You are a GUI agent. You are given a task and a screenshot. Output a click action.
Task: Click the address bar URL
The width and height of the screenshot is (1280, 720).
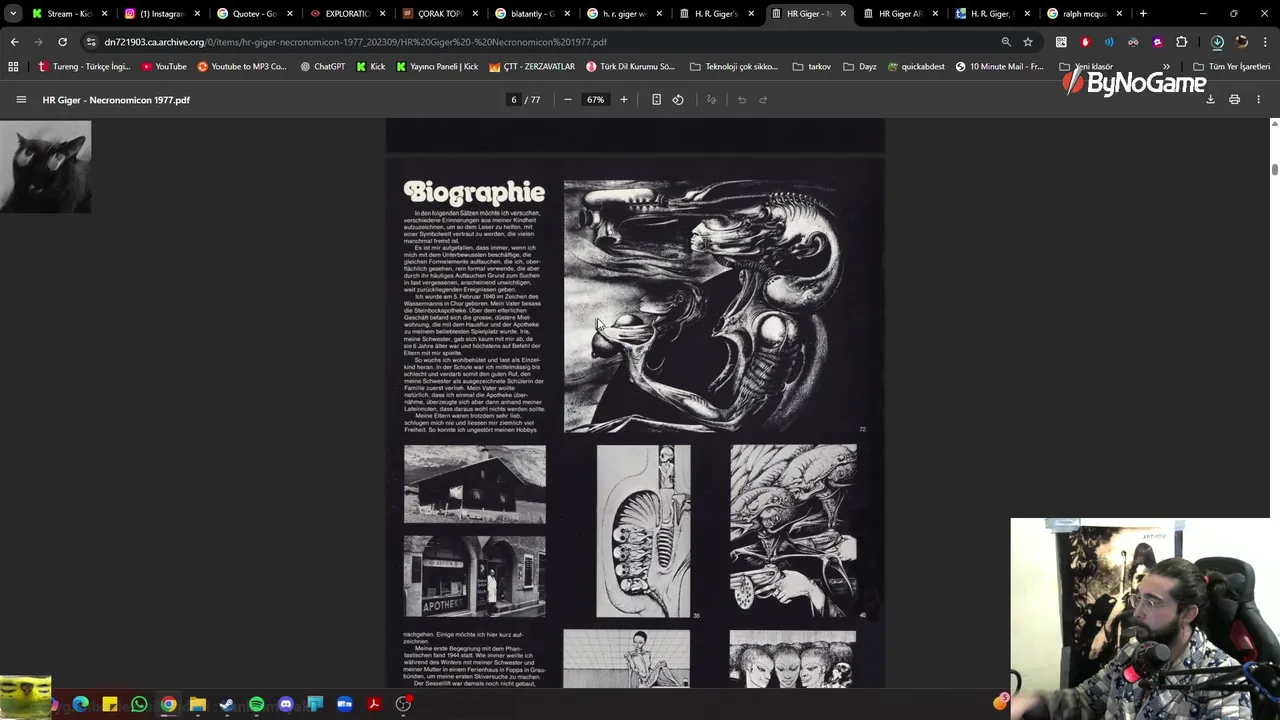pyautogui.click(x=355, y=42)
